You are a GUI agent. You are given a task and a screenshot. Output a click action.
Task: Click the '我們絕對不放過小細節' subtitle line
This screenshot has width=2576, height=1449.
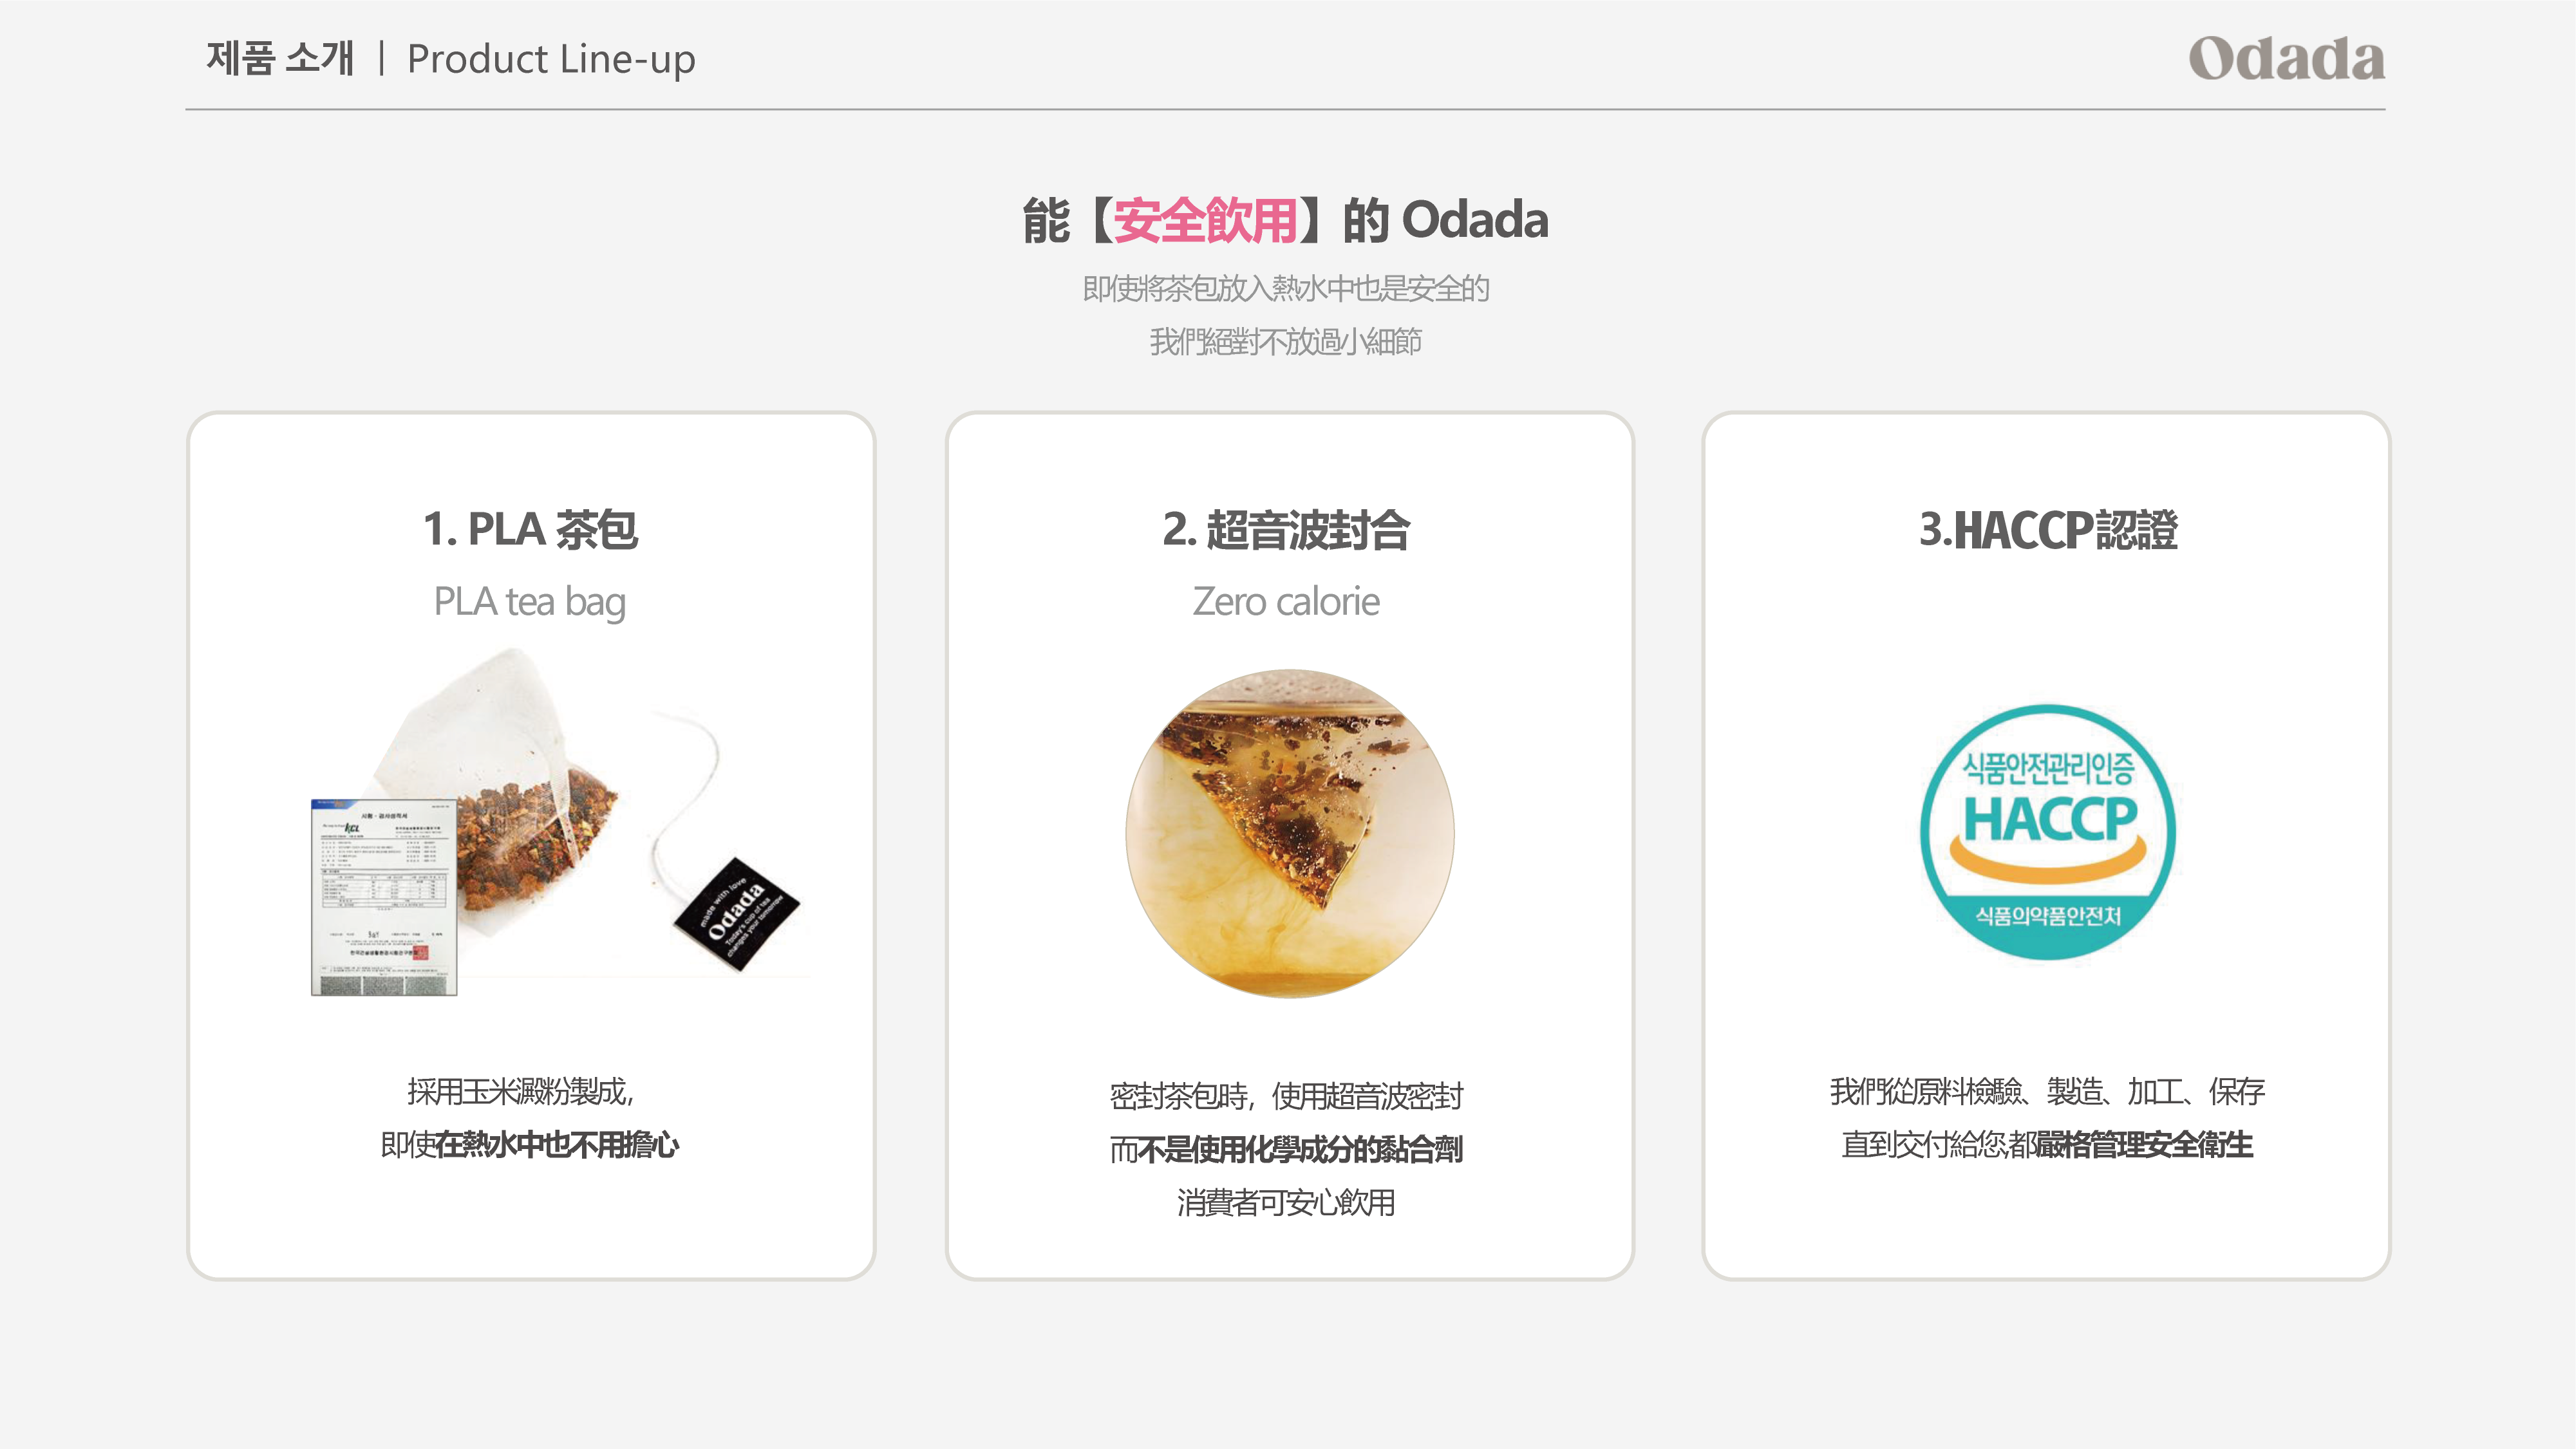pos(1286,342)
